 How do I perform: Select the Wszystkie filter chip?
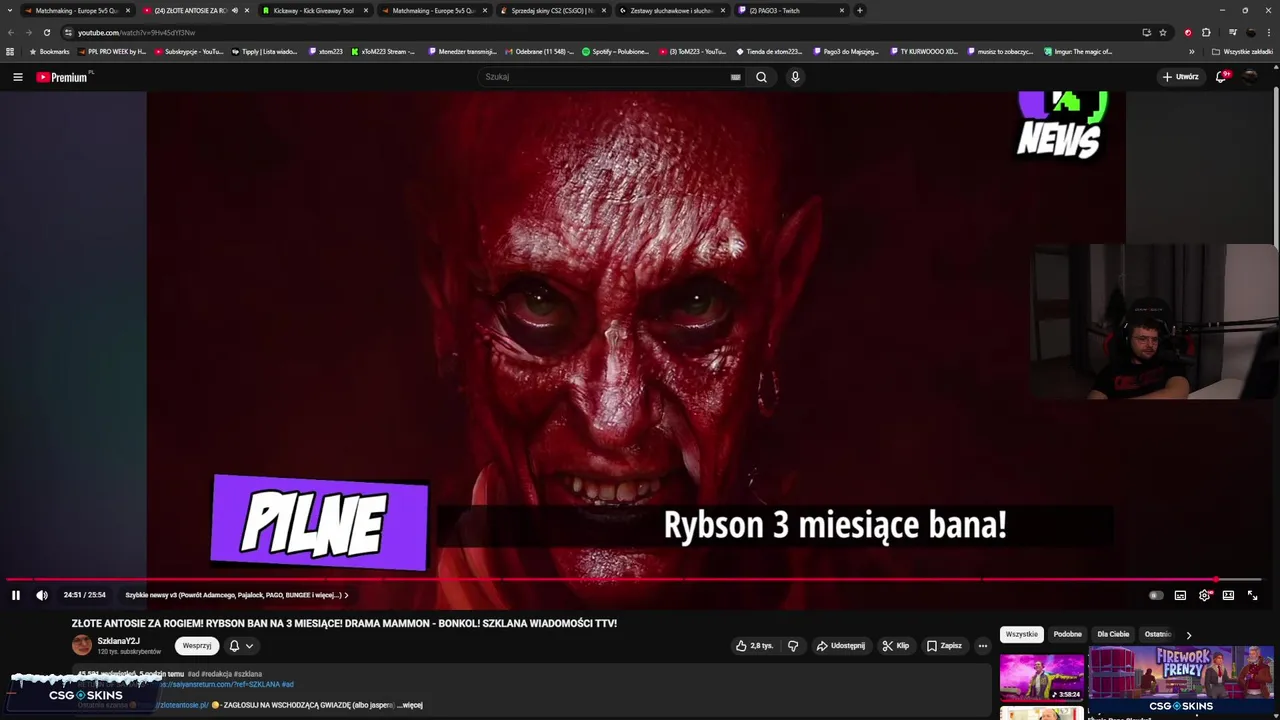pos(1022,634)
